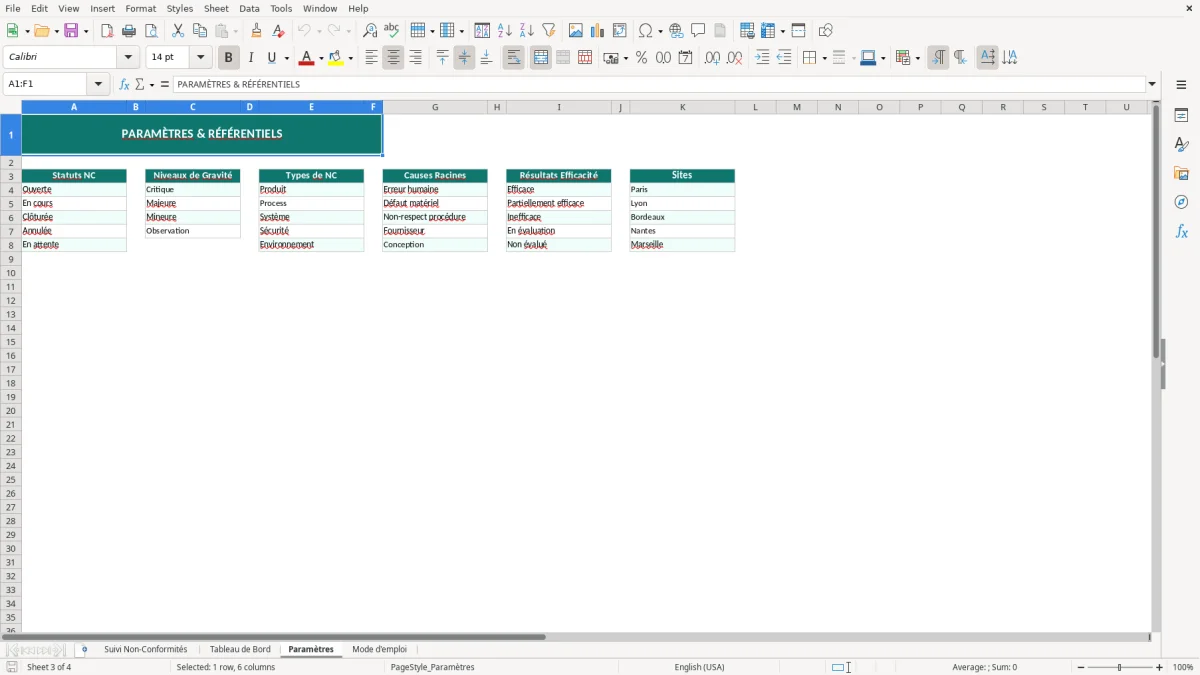Format the number as percent

click(641, 58)
